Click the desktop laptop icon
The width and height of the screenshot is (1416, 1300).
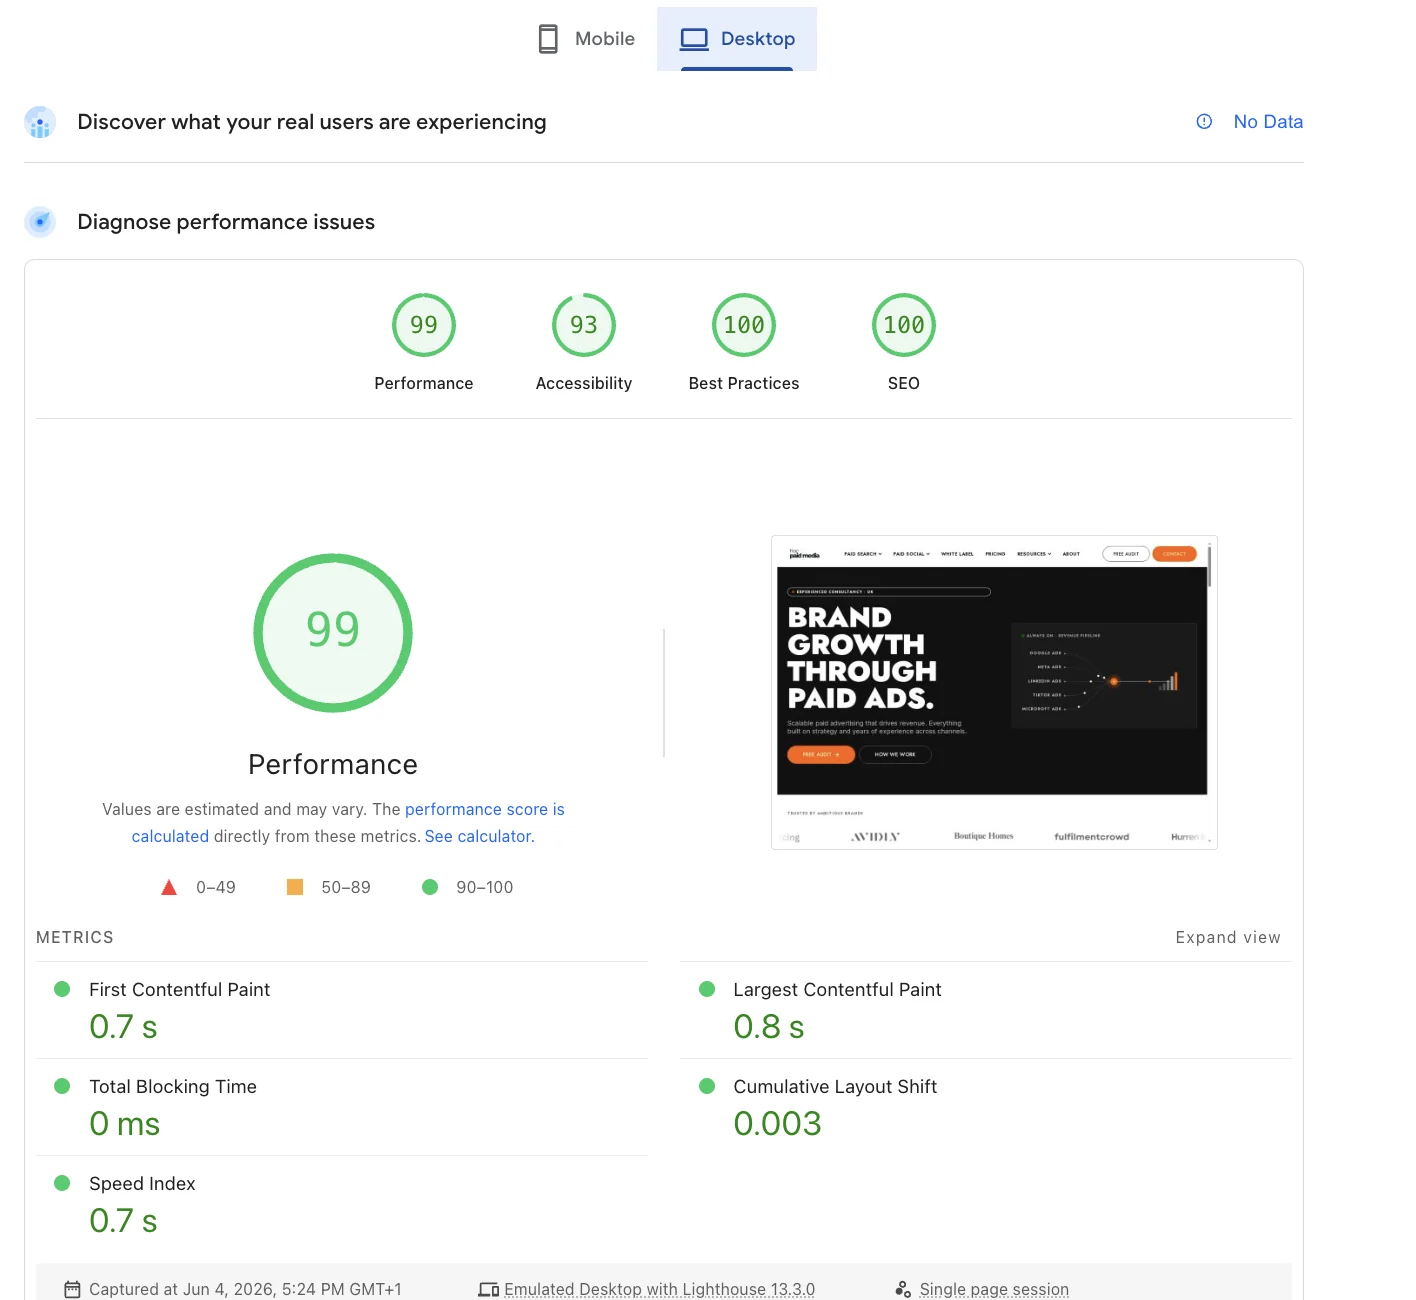pyautogui.click(x=694, y=39)
